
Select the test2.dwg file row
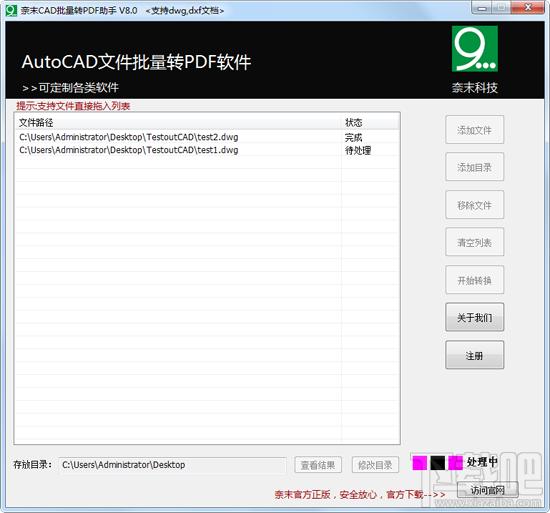207,137
